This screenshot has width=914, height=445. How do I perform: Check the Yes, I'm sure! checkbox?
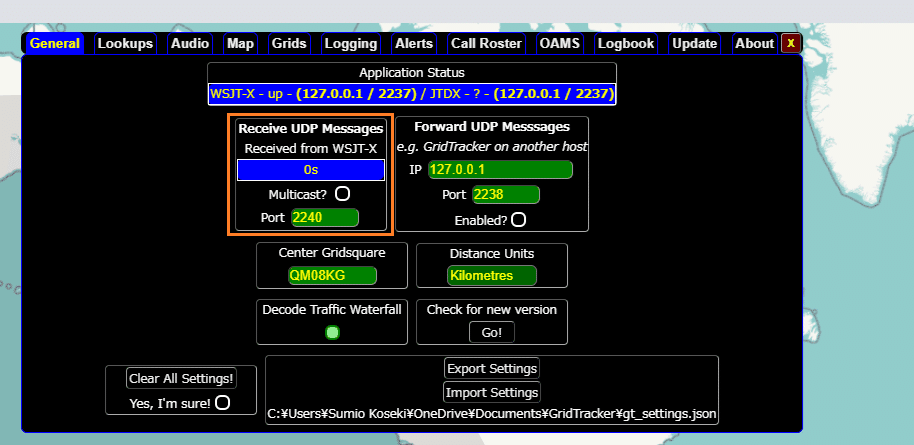pyautogui.click(x=222, y=402)
